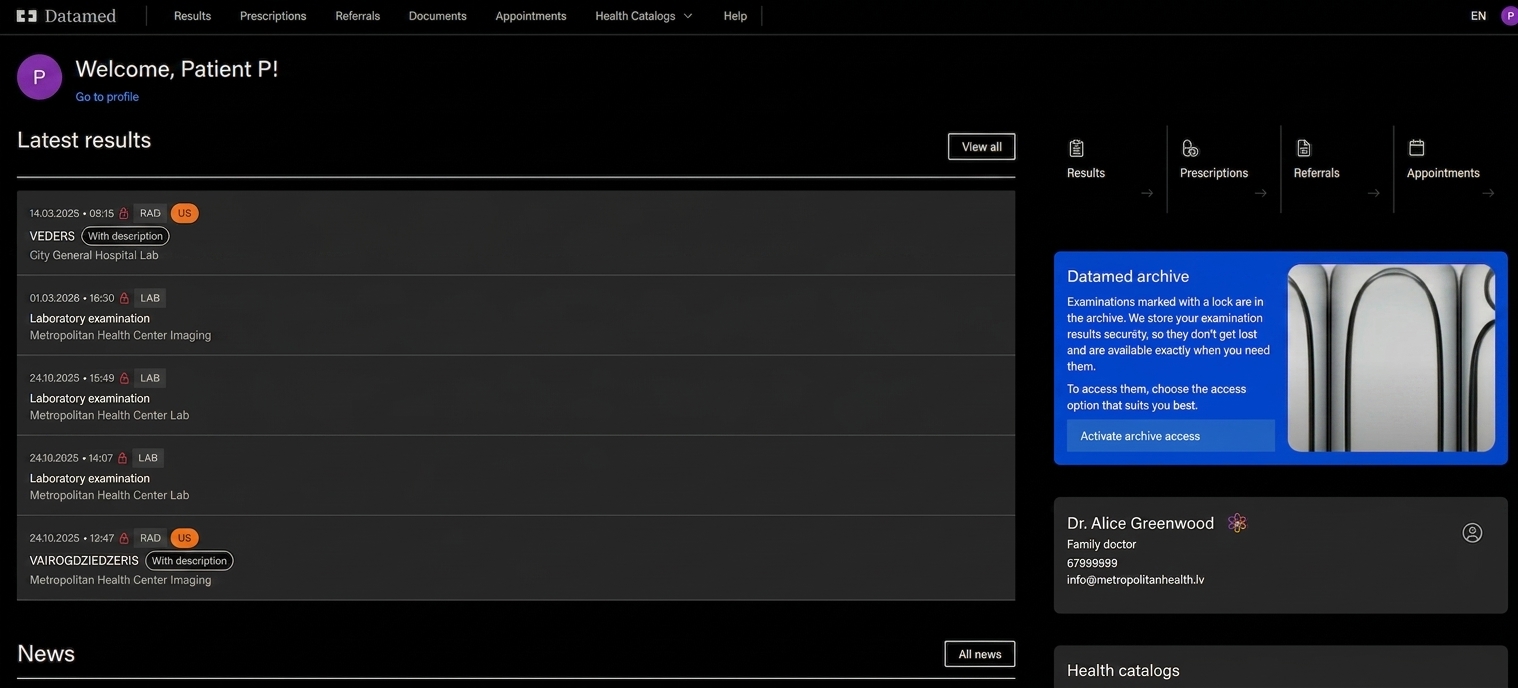Click the arrow under Results quick card
Viewport: 1518px width, 688px height.
click(1147, 193)
